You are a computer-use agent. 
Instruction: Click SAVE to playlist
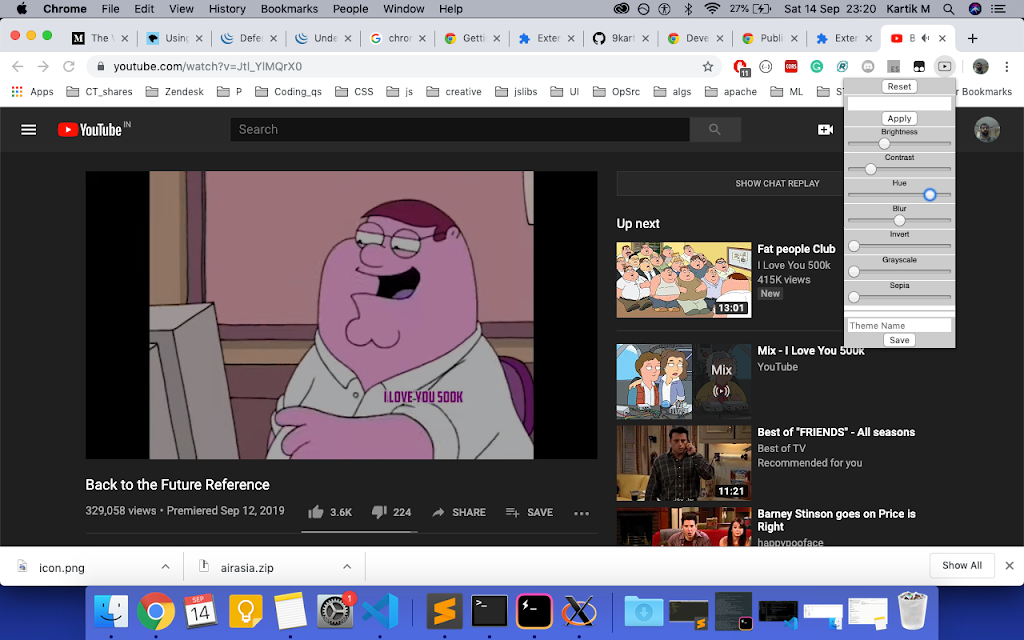pos(530,513)
